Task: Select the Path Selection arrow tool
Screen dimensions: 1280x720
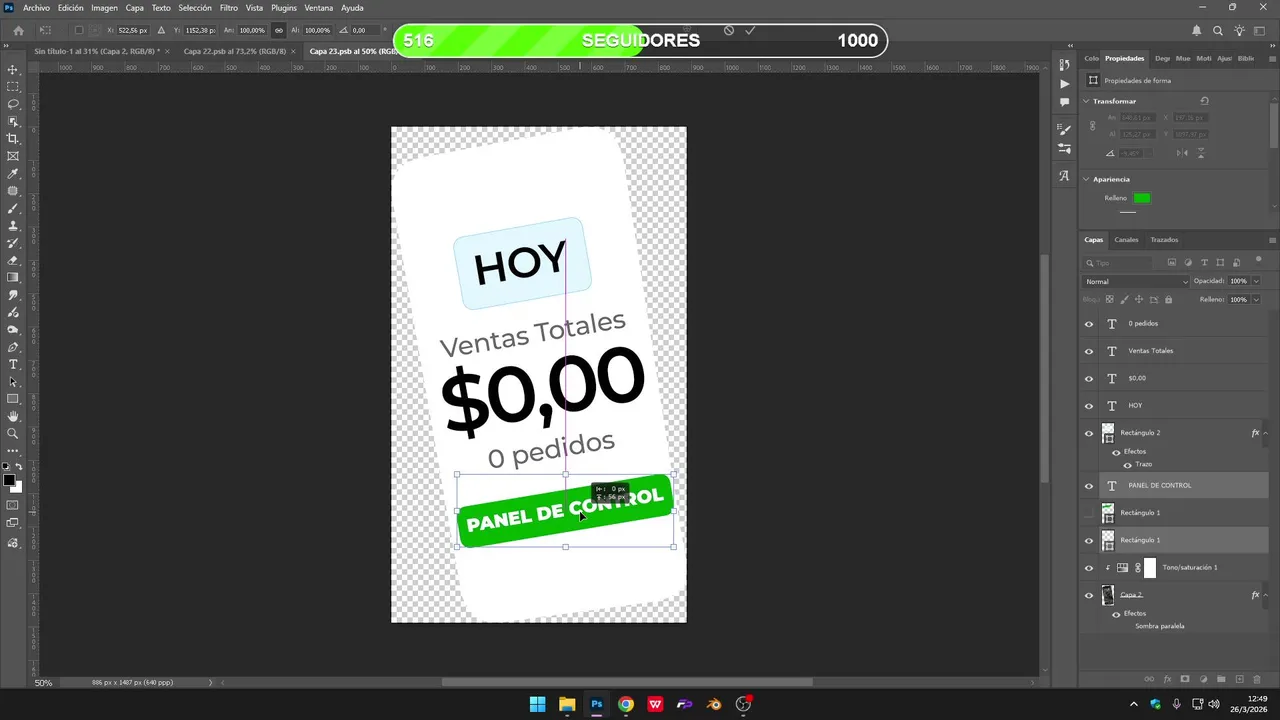Action: point(13,382)
